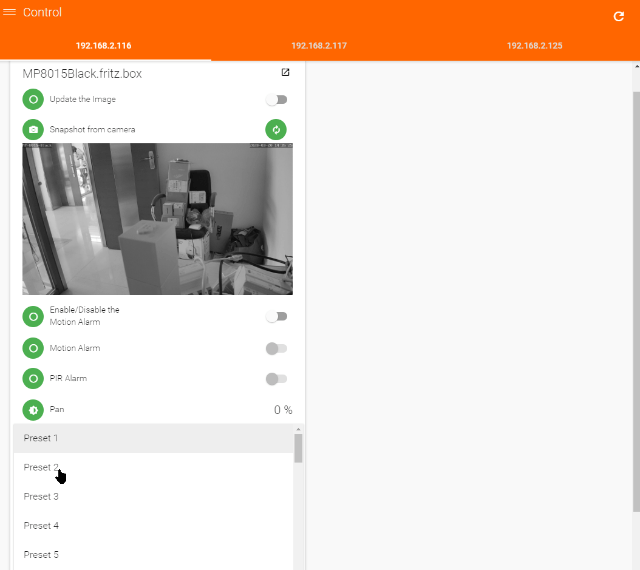The width and height of the screenshot is (640, 570).
Task: Click green refresh button for camera snapshot
Action: [276, 129]
